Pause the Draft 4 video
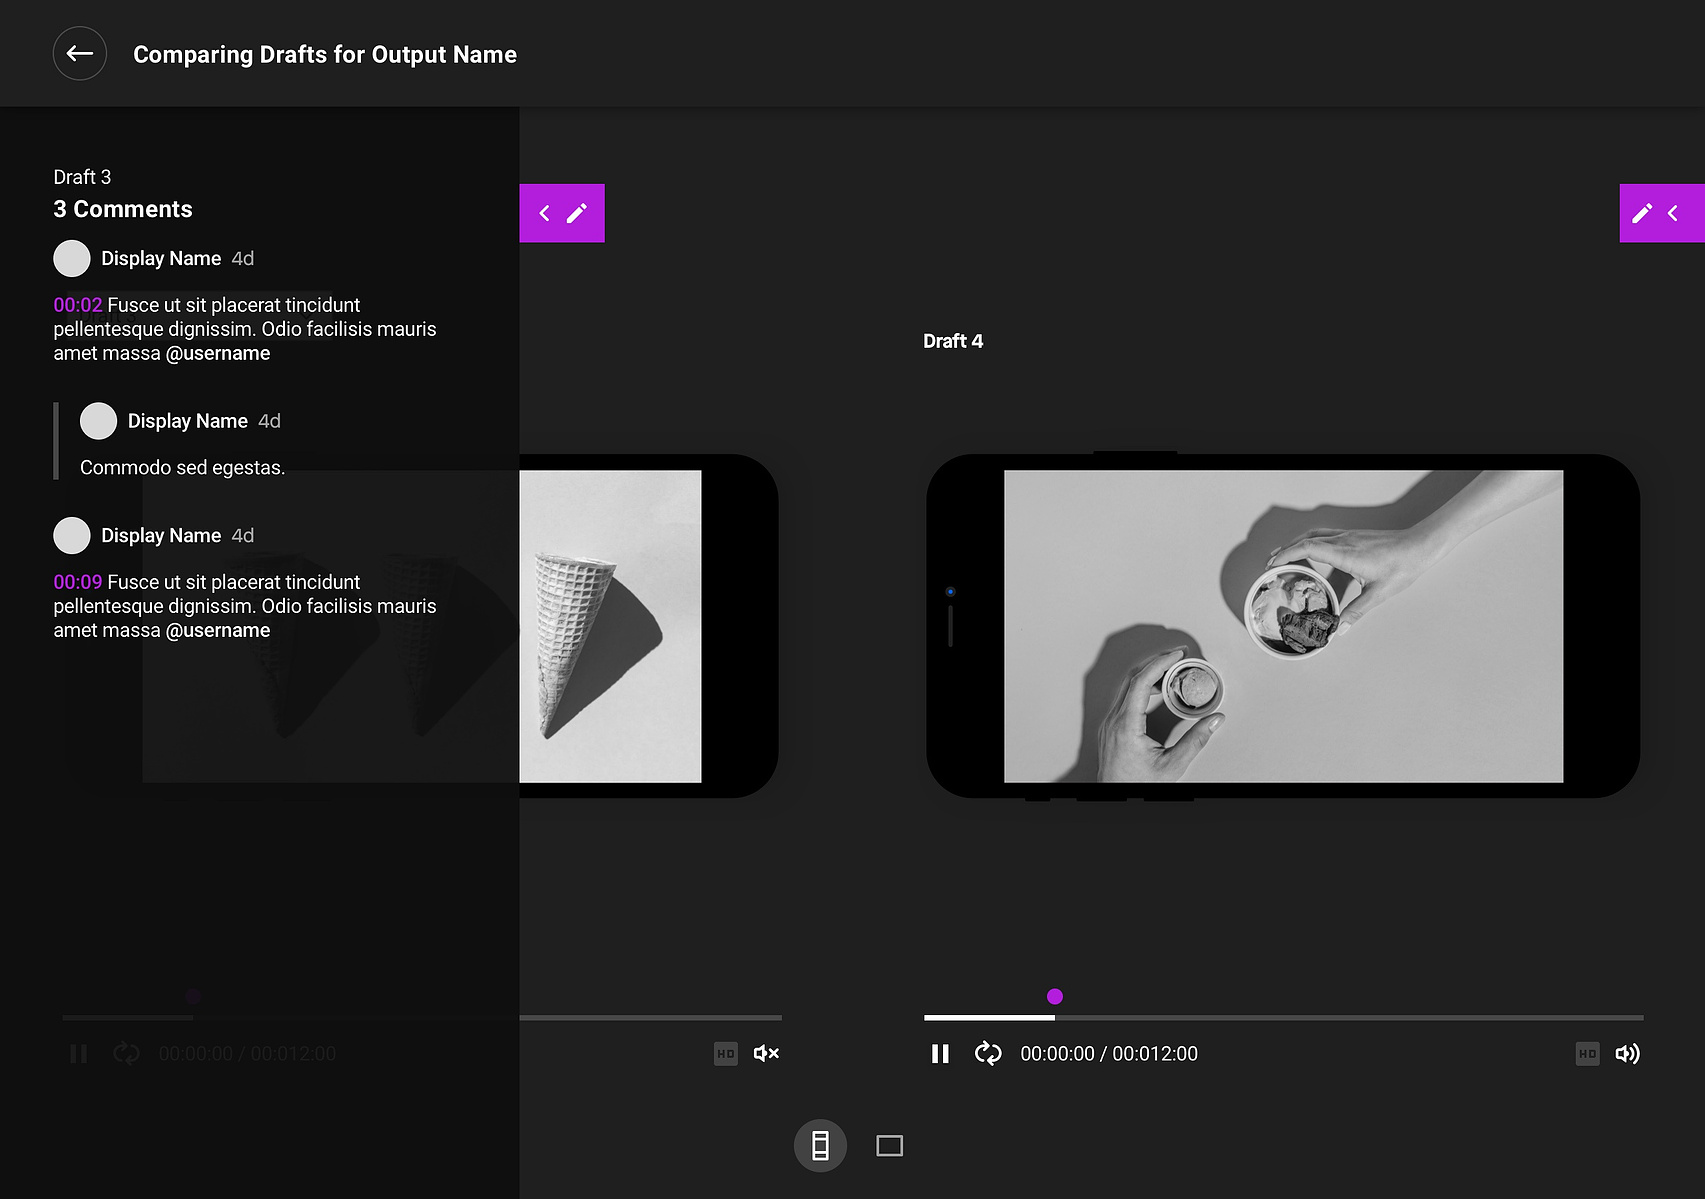This screenshot has width=1705, height=1199. 940,1053
